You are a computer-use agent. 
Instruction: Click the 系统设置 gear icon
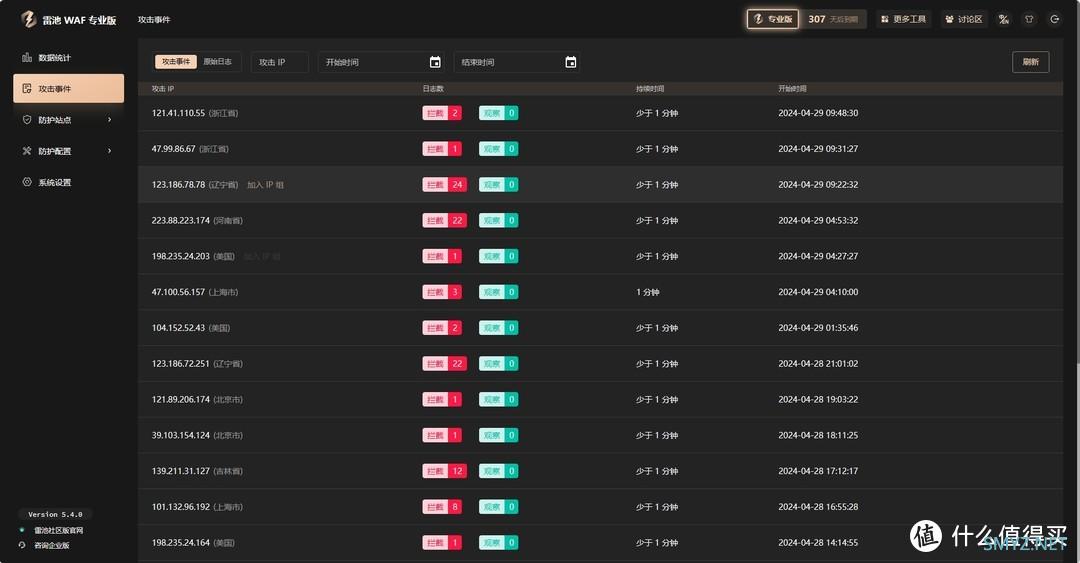[27, 182]
